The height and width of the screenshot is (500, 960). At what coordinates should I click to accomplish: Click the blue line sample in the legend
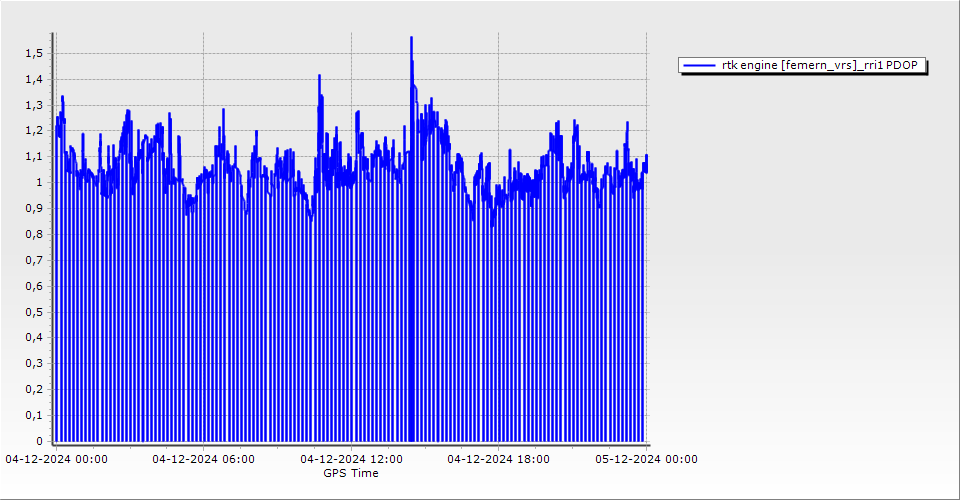point(699,65)
